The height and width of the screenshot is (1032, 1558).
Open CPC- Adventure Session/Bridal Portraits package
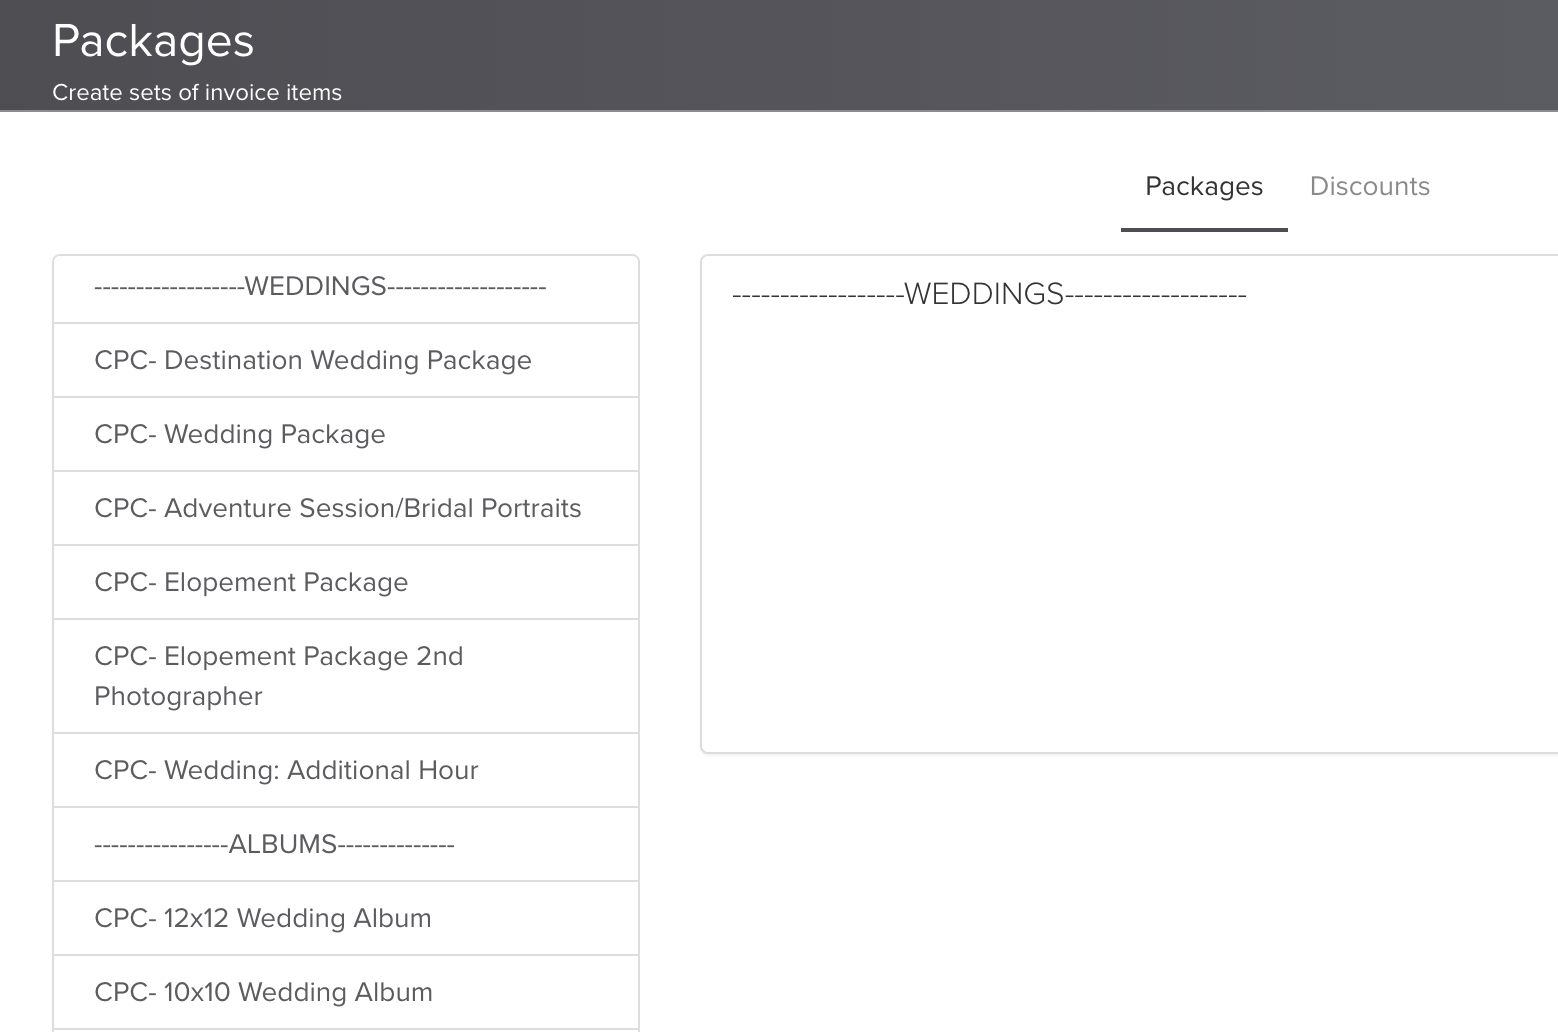pos(338,509)
